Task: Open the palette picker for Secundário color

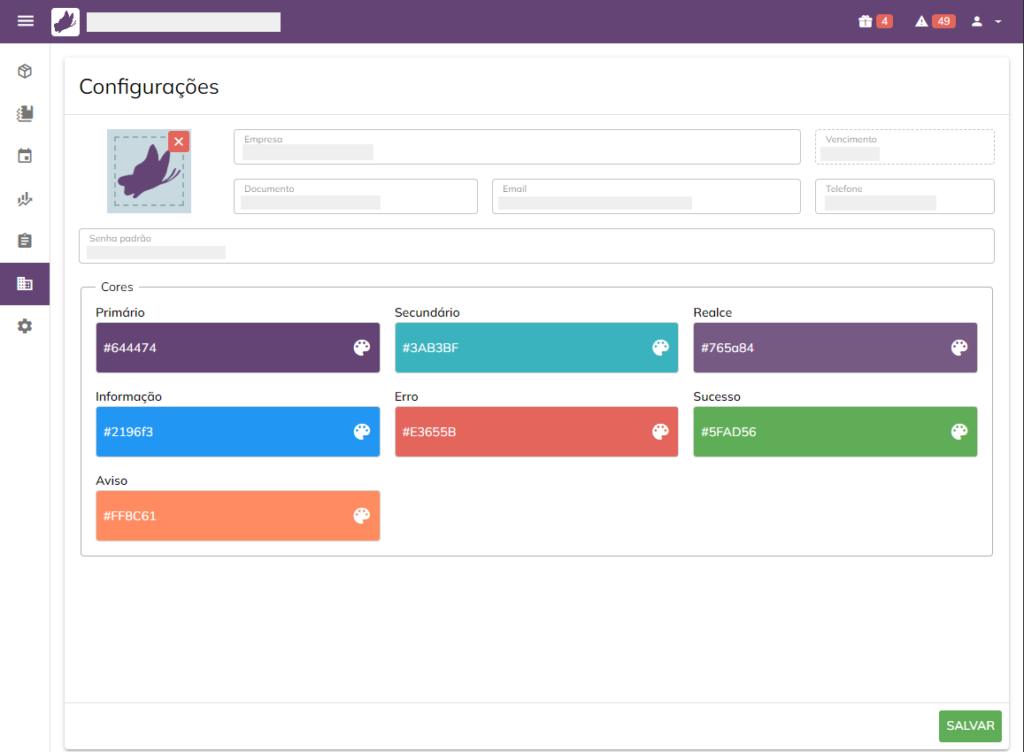Action: point(660,348)
